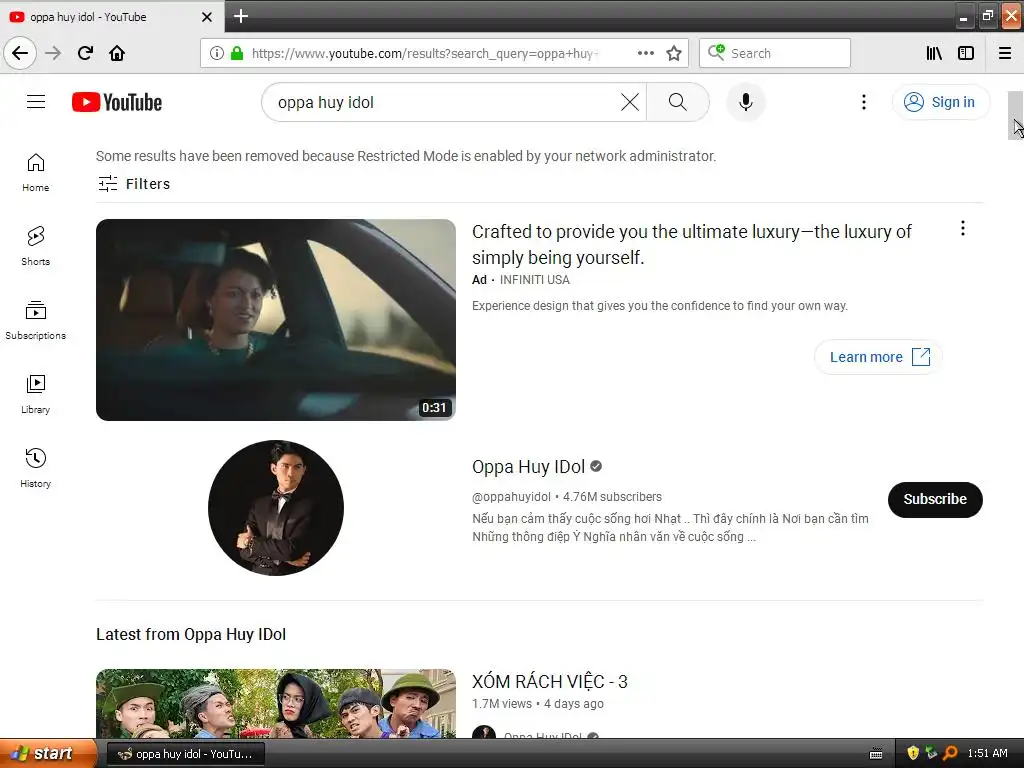Expand the search Filters options
Image resolution: width=1024 pixels, height=768 pixels.
click(x=134, y=184)
